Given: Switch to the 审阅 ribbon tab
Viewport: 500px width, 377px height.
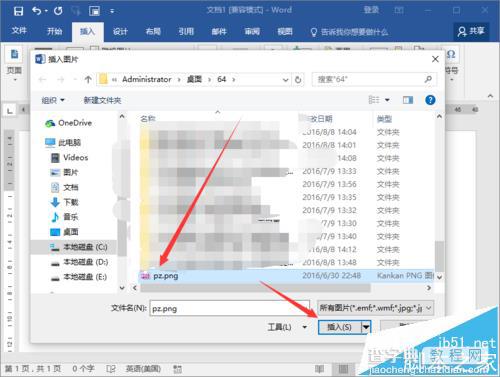Looking at the screenshot, I should (252, 32).
